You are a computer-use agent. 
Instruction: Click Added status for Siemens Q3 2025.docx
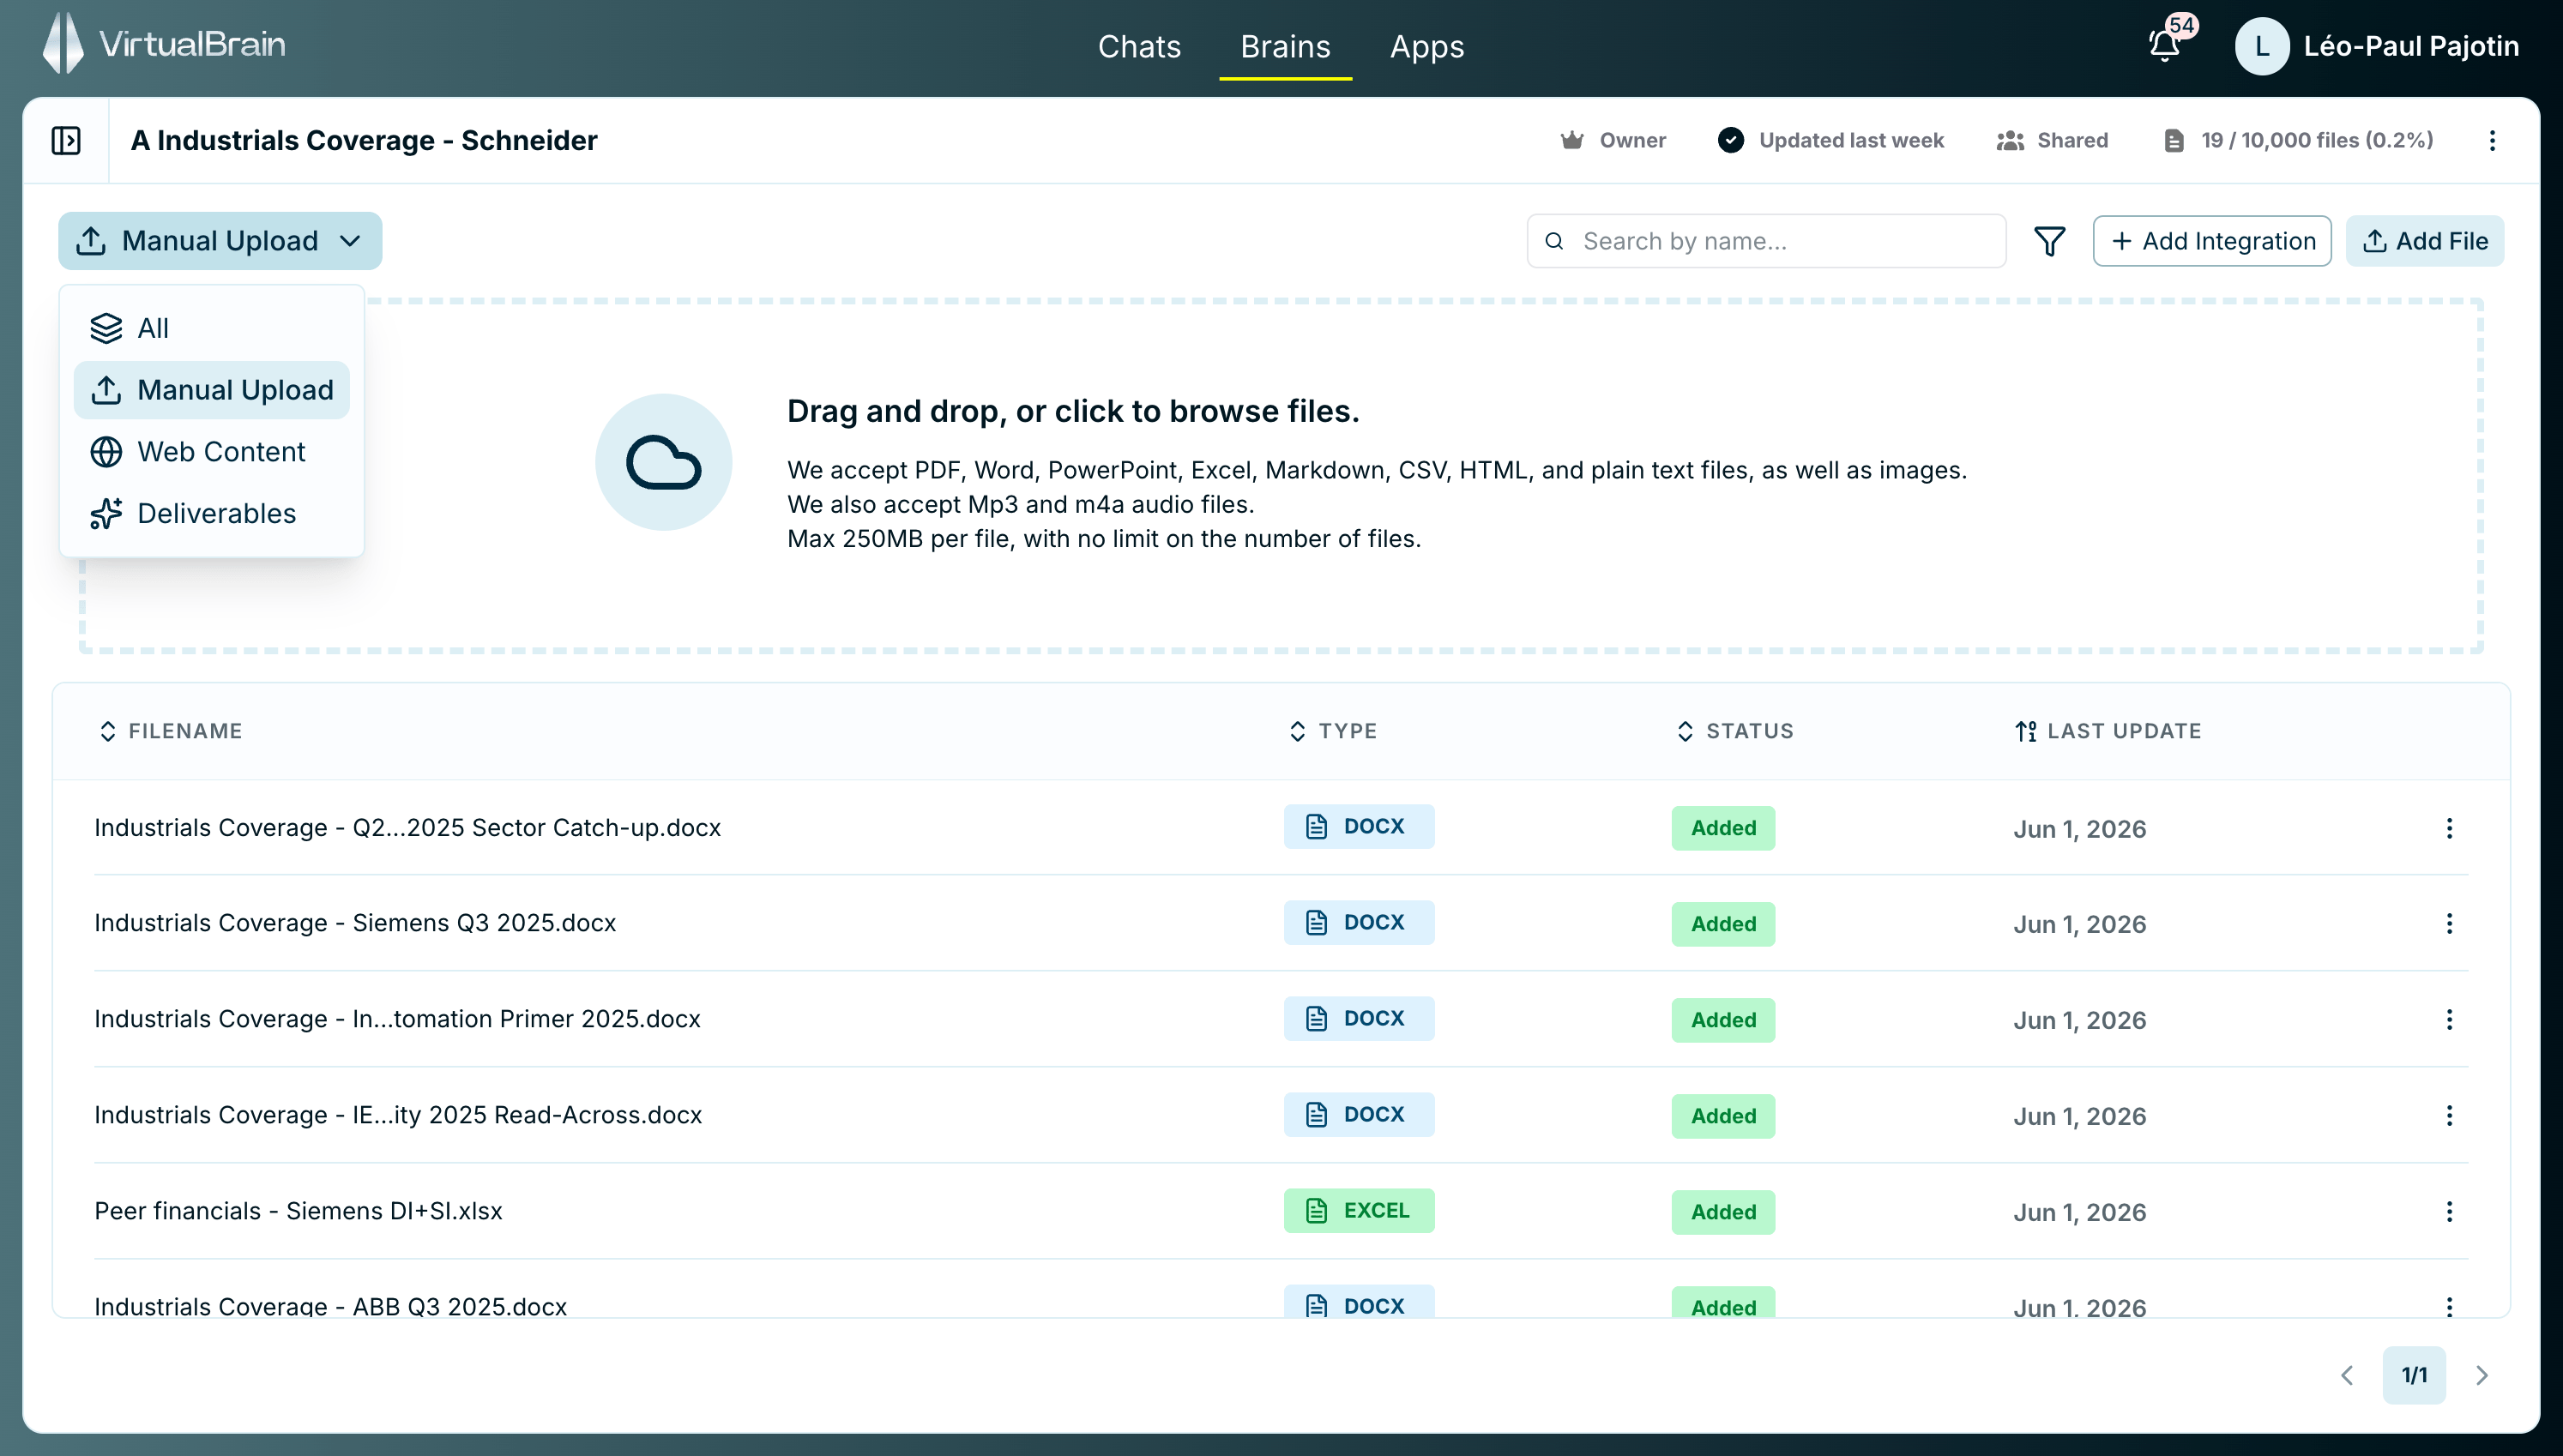(x=1723, y=924)
